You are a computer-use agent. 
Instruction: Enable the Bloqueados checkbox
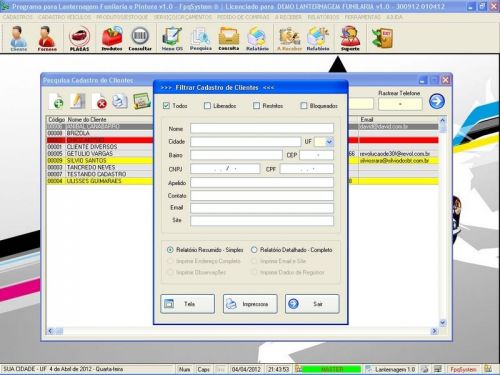coord(303,106)
